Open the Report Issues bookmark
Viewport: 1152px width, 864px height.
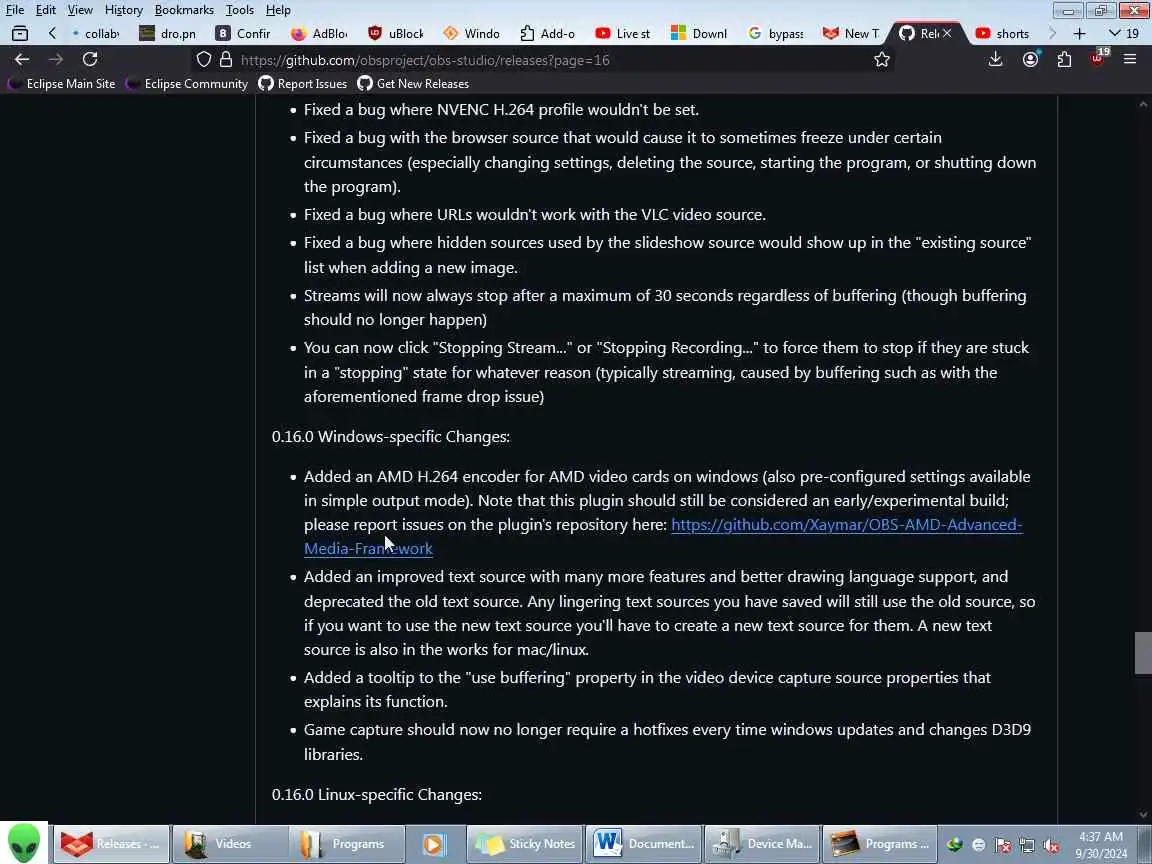pos(303,84)
